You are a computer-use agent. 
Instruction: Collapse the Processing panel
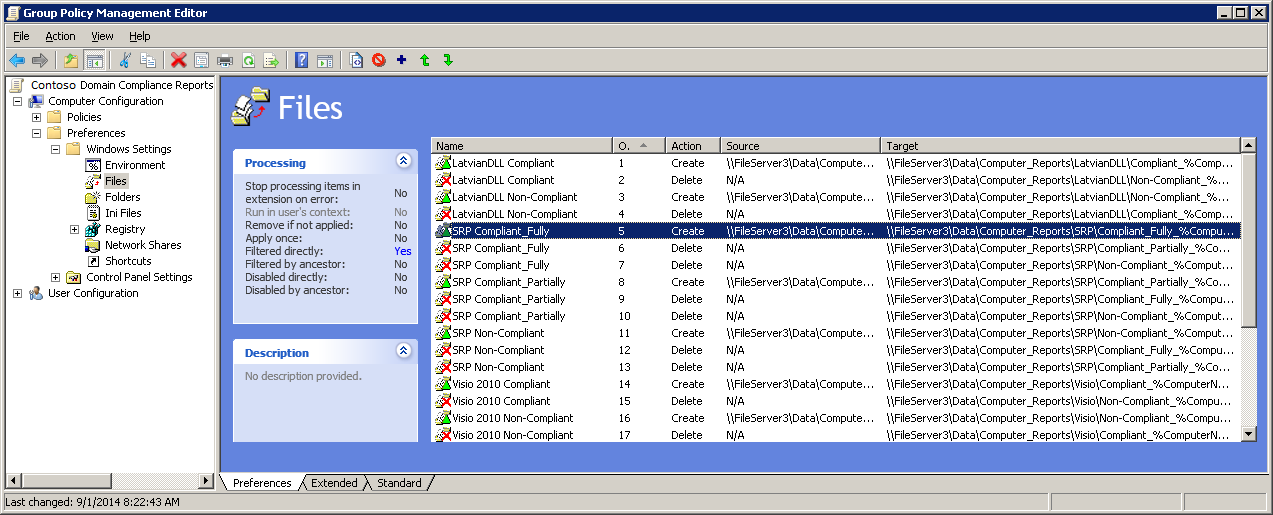[403, 161]
